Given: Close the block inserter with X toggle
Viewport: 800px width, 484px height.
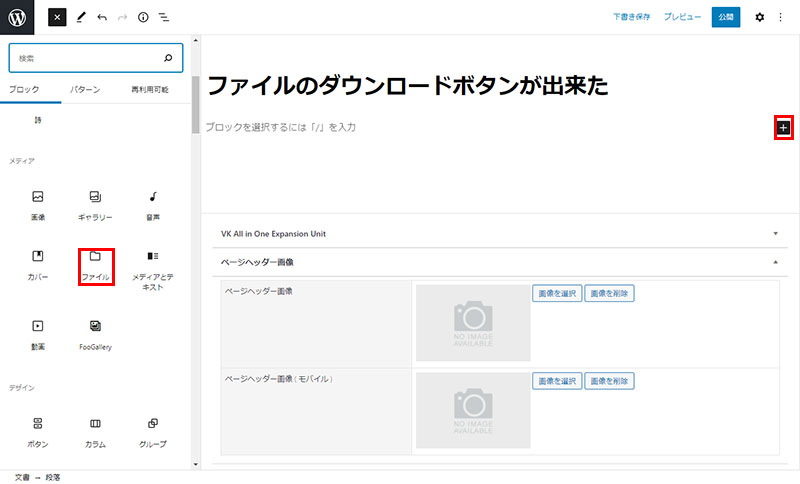Looking at the screenshot, I should [57, 17].
